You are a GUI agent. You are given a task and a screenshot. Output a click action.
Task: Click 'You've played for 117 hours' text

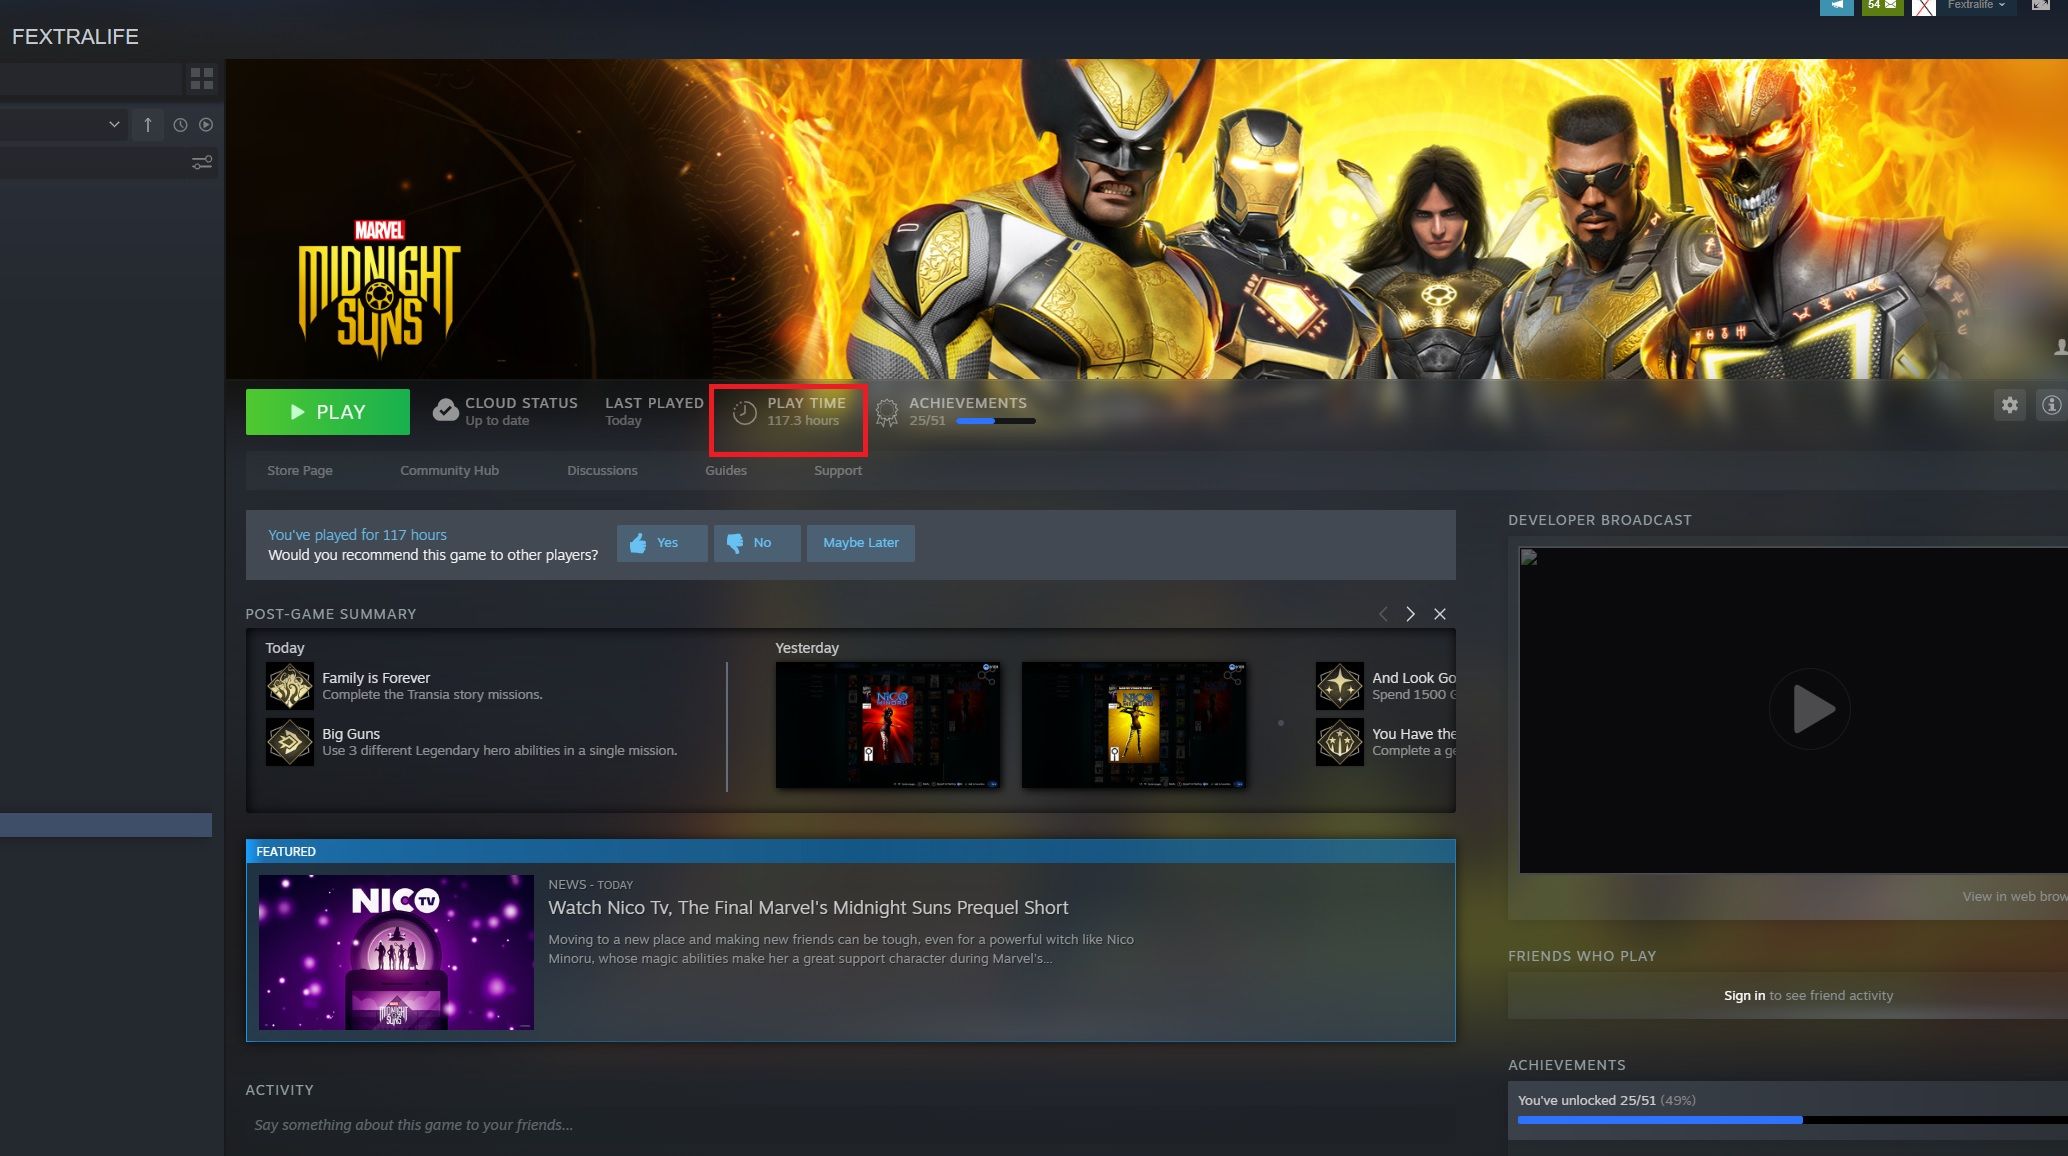[357, 535]
